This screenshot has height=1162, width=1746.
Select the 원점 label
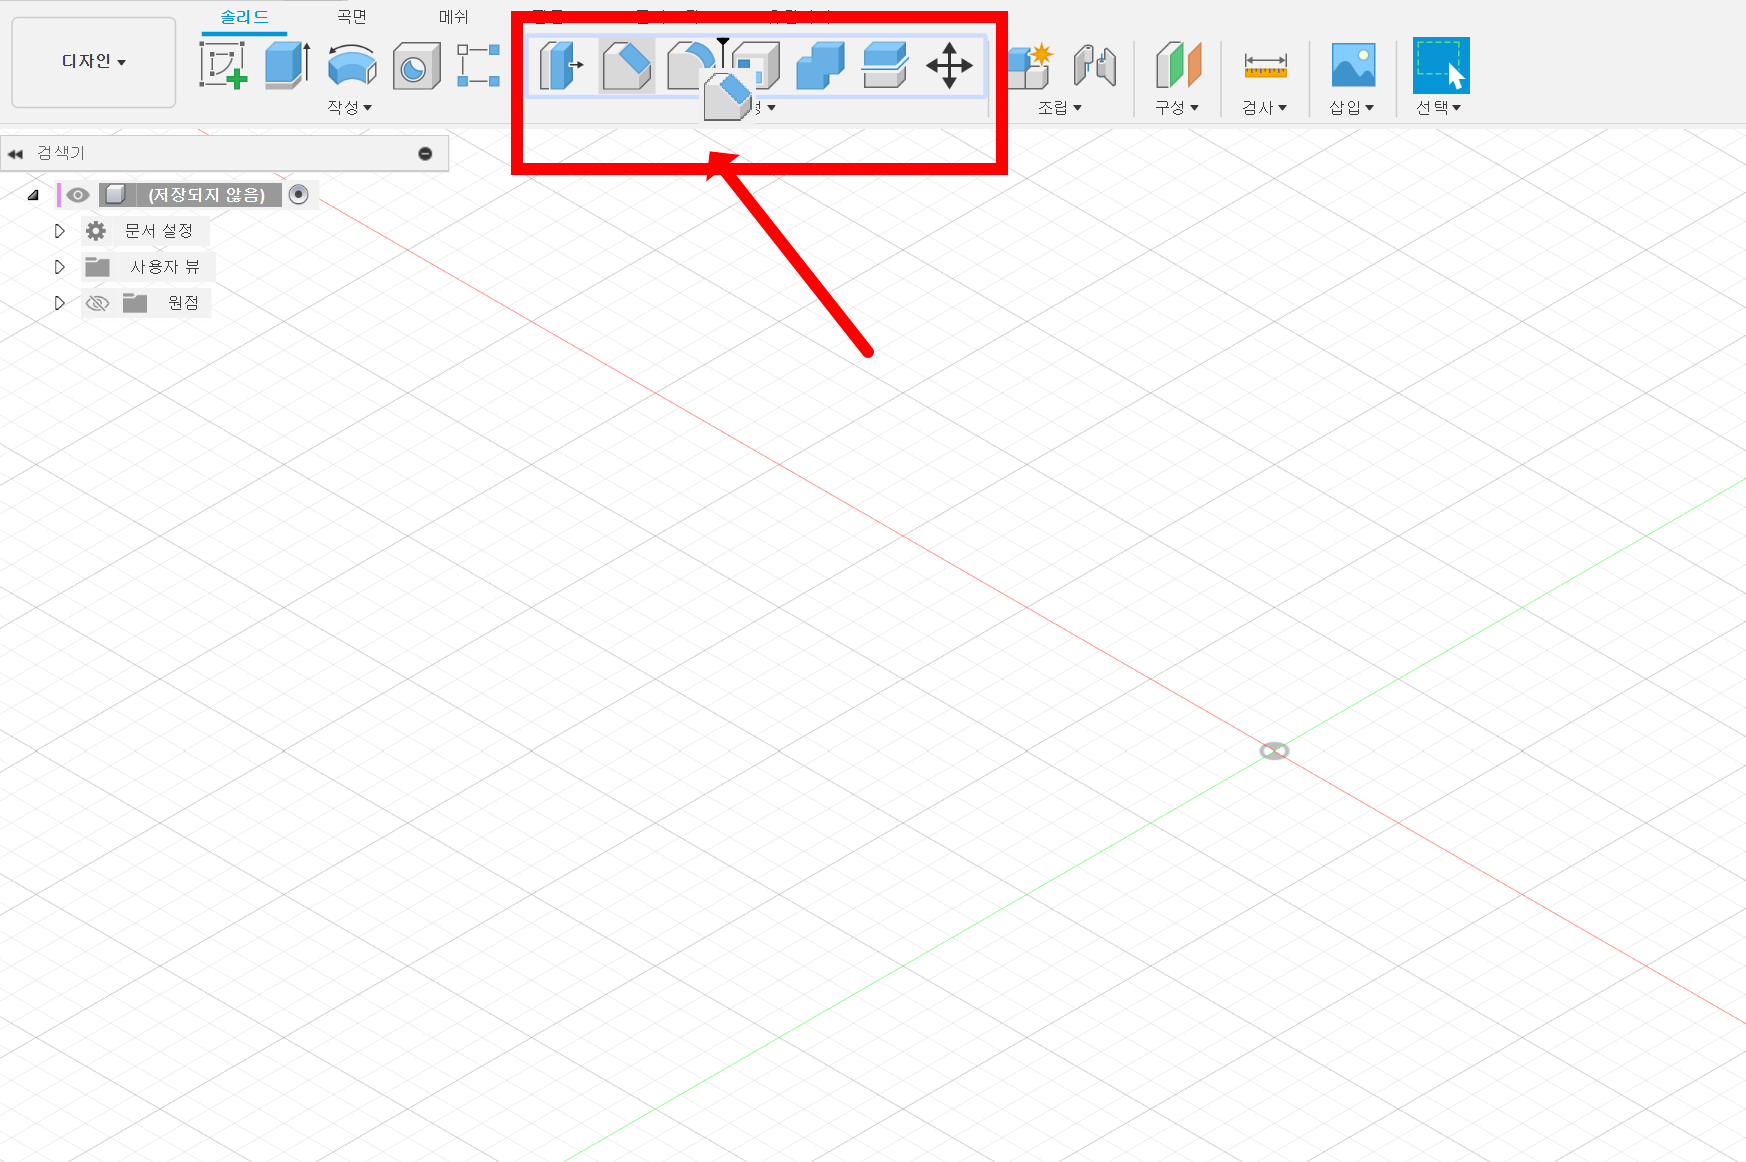pos(183,303)
